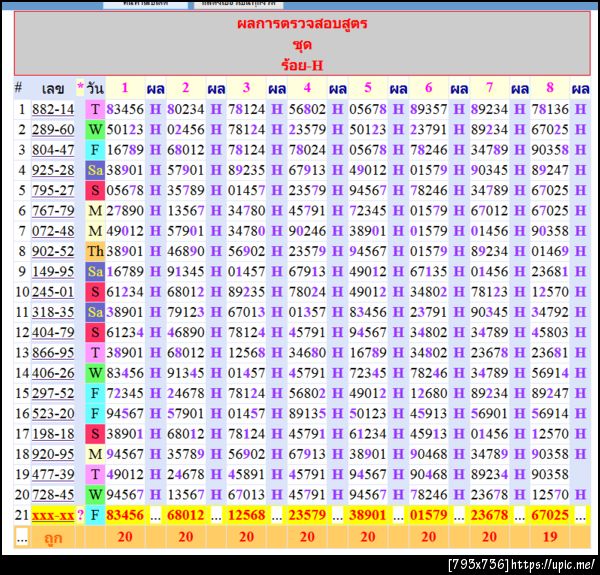The image size is (600, 575).
Task: Click the ร้อย-H heading text
Action: pyautogui.click(x=302, y=65)
